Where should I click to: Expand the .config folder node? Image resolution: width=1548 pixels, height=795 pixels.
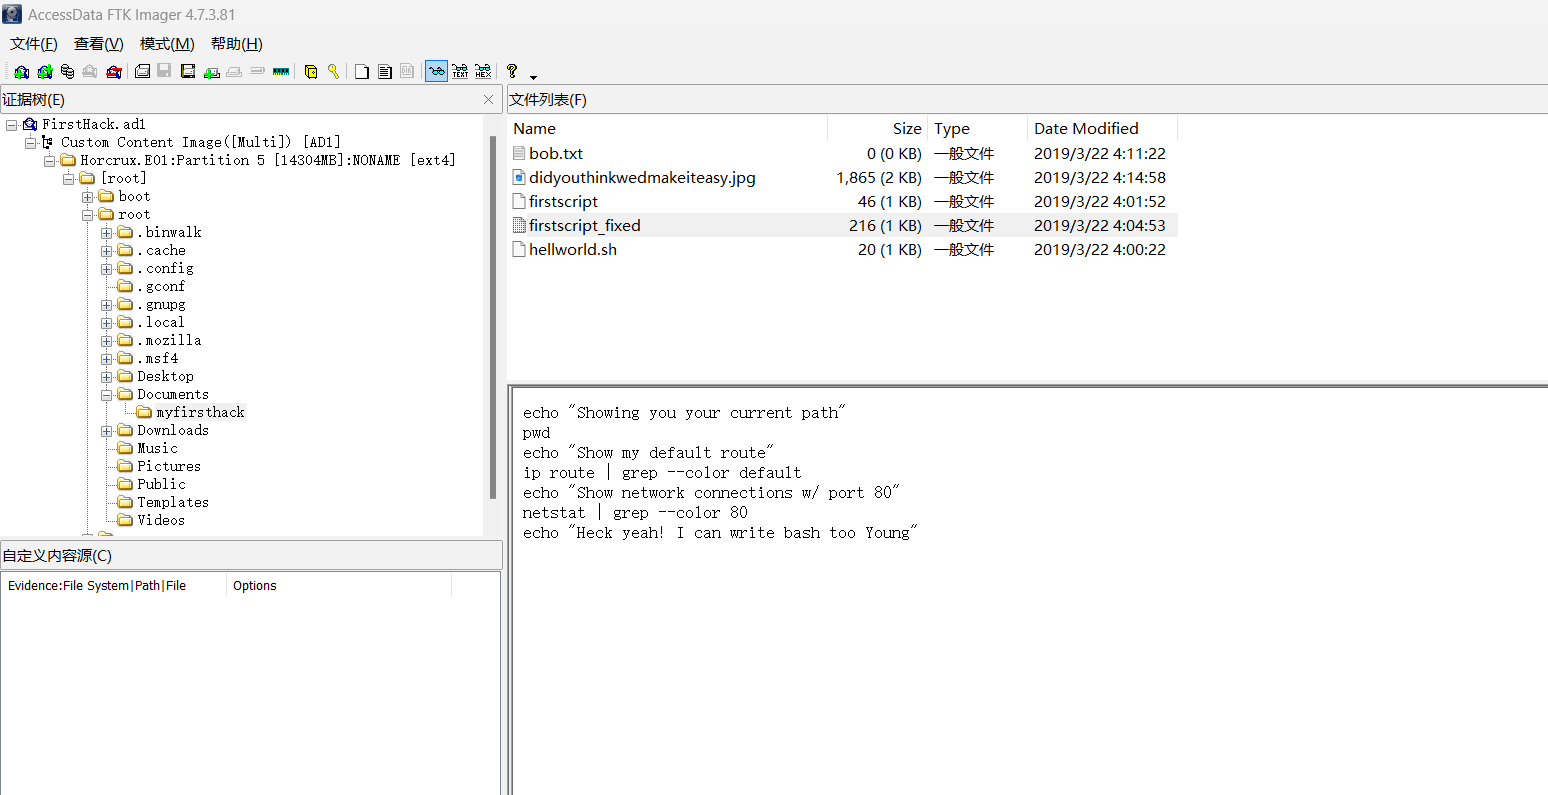(106, 269)
